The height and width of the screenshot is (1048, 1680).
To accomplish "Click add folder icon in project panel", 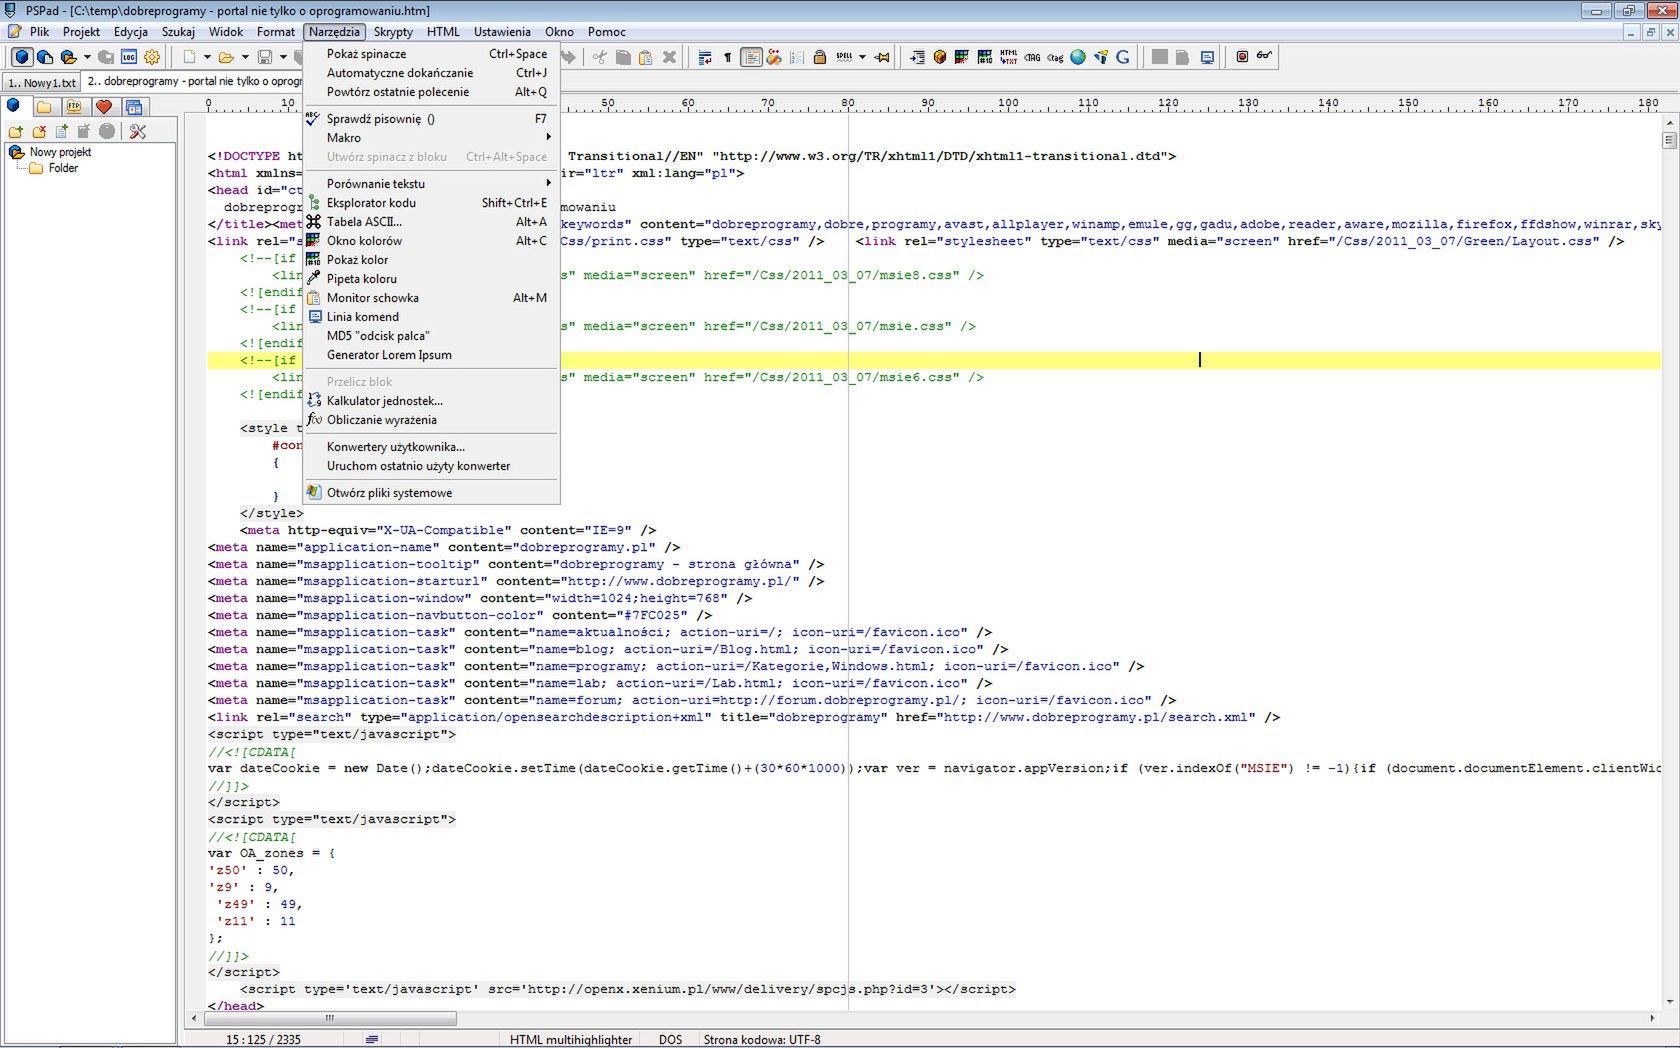I will point(15,131).
